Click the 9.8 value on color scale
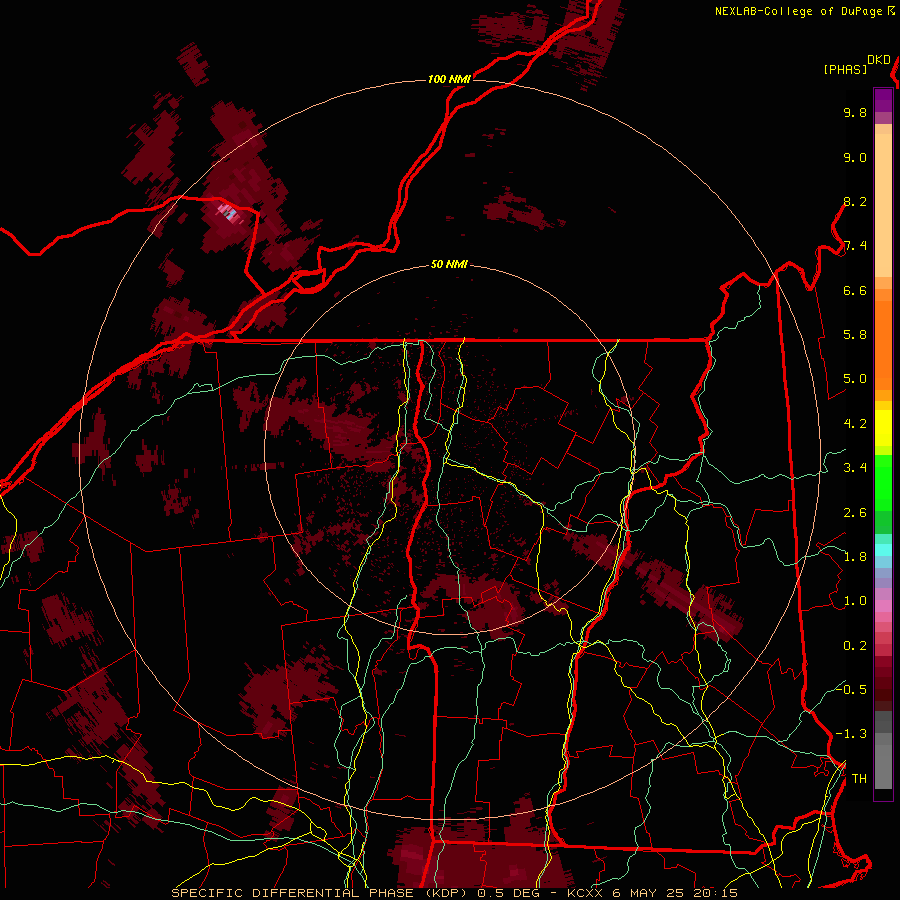Image resolution: width=900 pixels, height=900 pixels. pyautogui.click(x=855, y=112)
